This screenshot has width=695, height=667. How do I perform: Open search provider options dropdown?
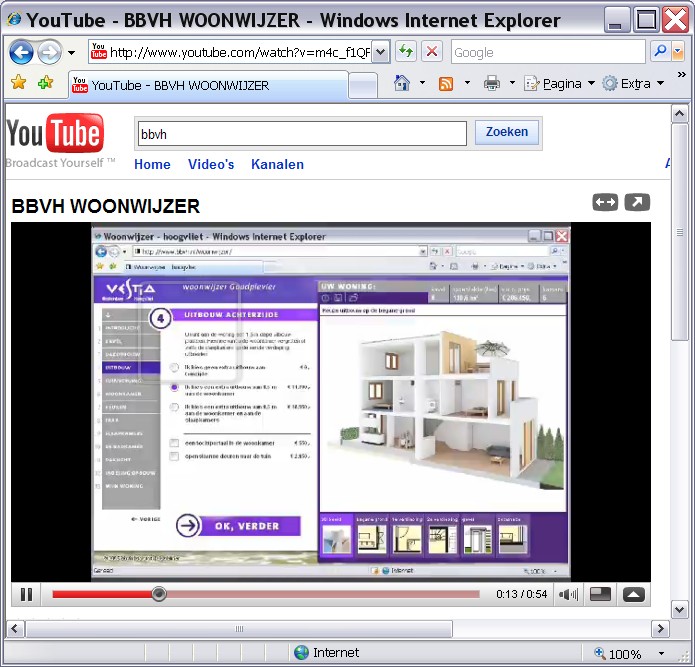[677, 52]
